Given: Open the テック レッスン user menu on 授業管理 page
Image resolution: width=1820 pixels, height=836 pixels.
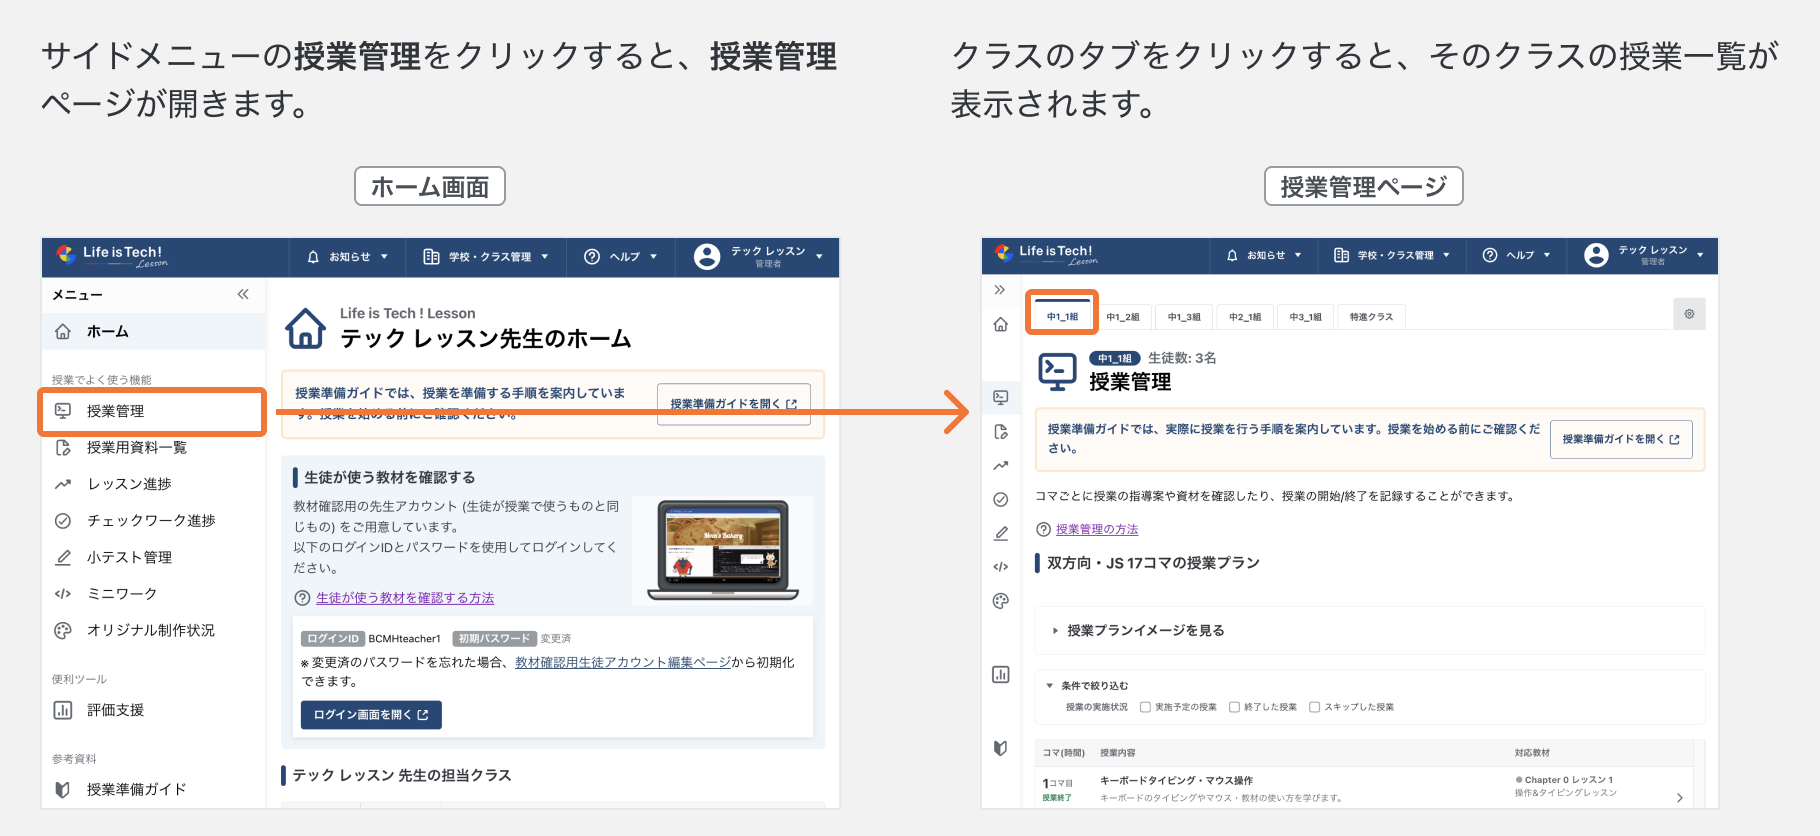Looking at the screenshot, I should (x=1645, y=255).
